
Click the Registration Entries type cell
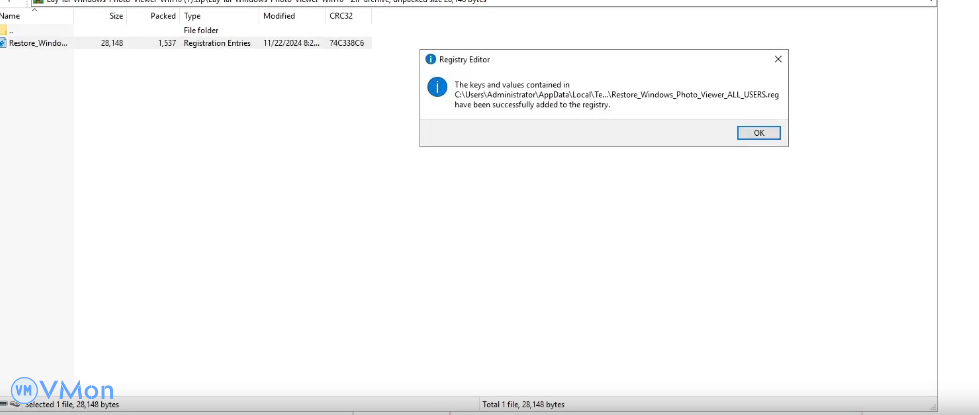(x=217, y=44)
